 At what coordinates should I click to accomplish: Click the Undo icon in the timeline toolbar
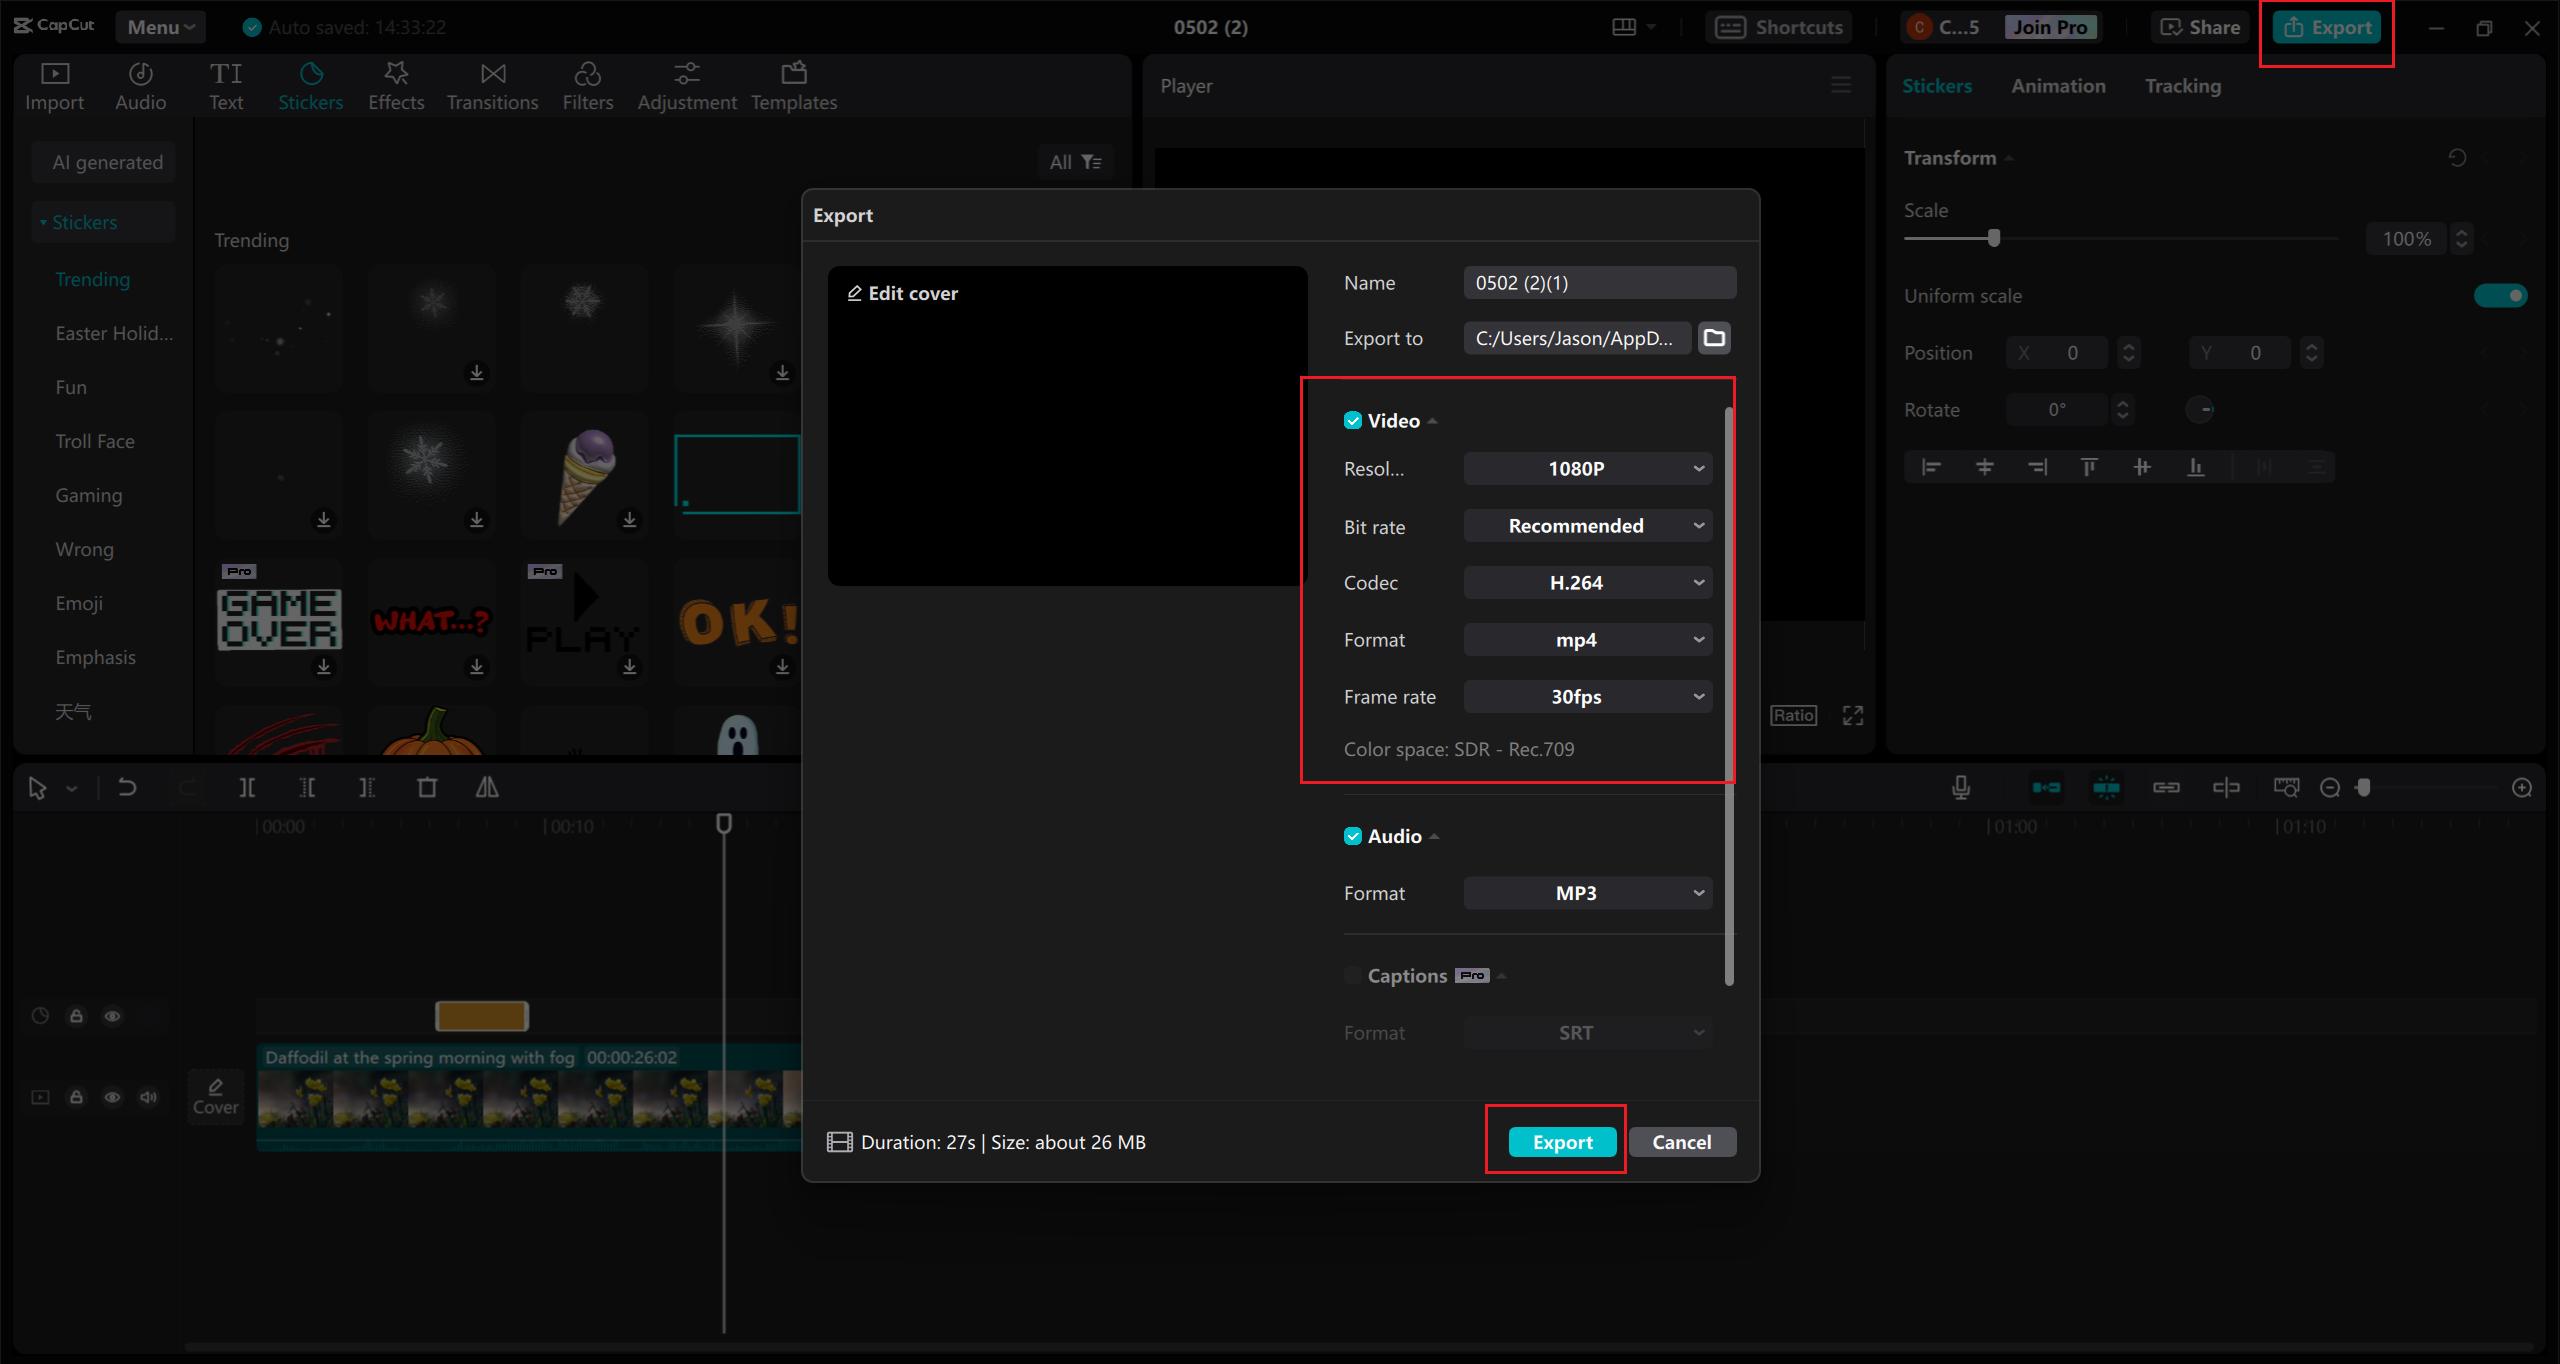click(127, 787)
